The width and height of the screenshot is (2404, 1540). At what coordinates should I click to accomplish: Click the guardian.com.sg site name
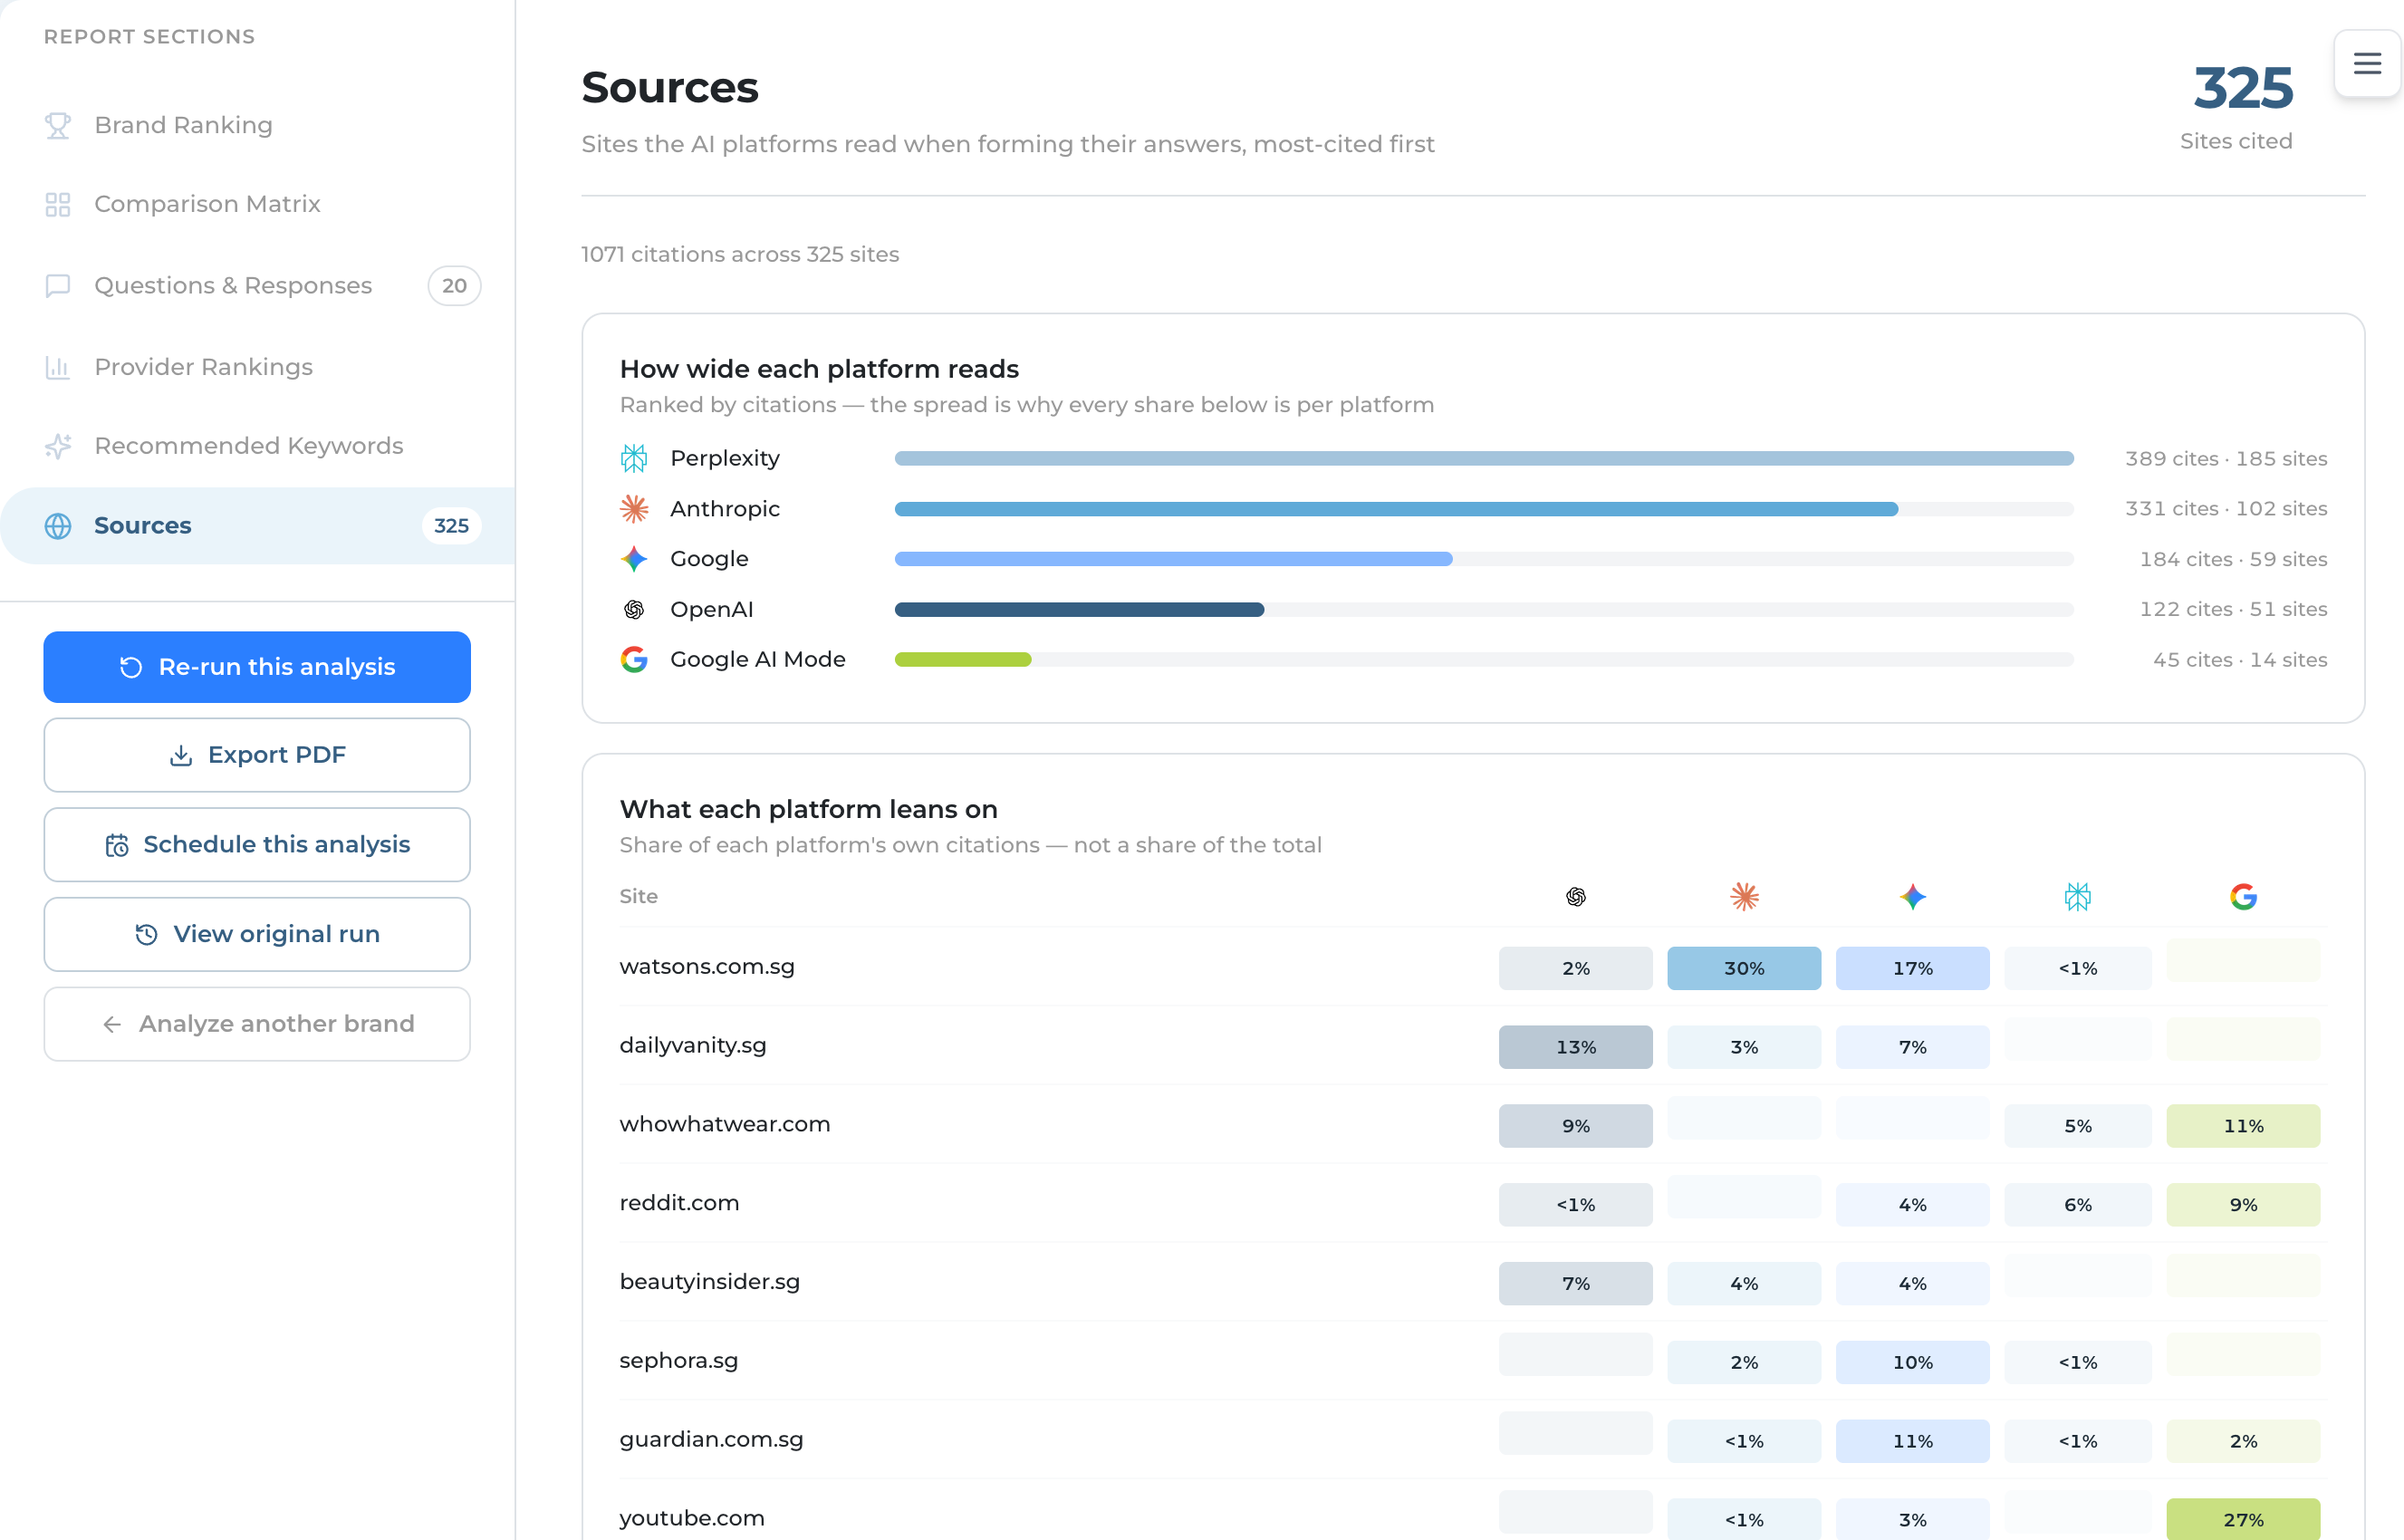click(712, 1440)
